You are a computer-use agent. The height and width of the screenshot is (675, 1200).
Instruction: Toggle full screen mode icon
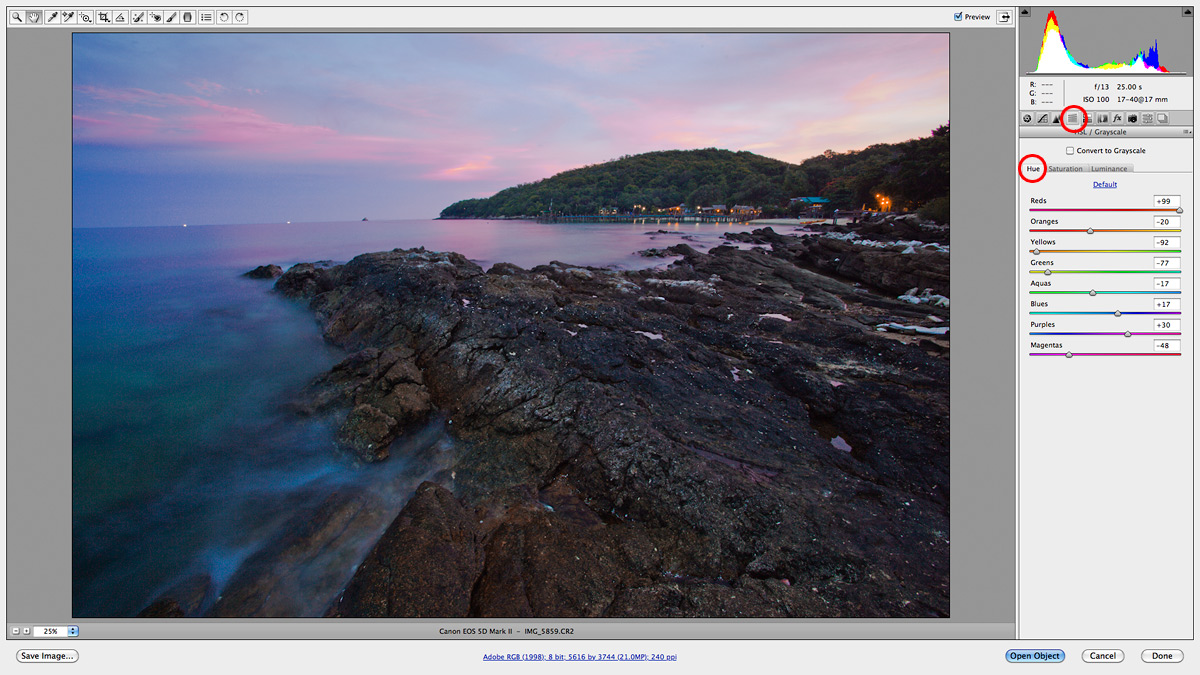[x=1003, y=17]
